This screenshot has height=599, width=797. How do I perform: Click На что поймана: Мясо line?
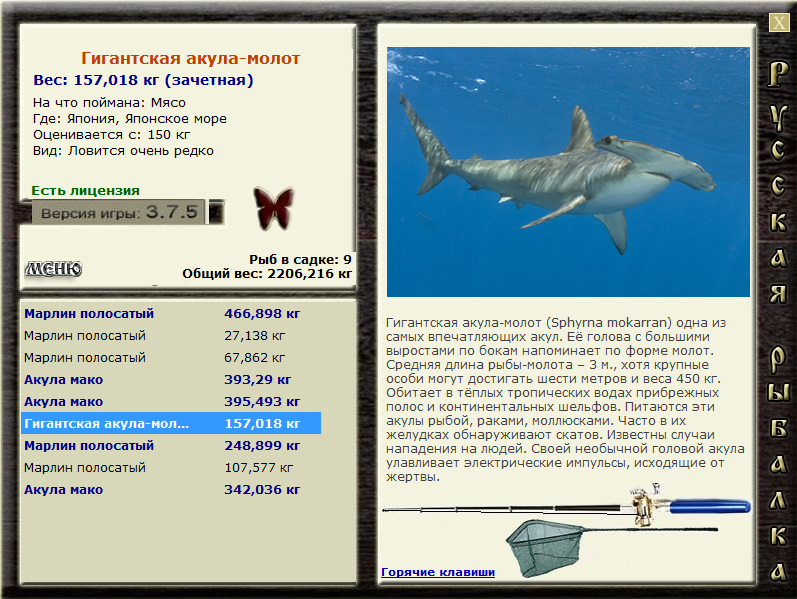pos(109,103)
